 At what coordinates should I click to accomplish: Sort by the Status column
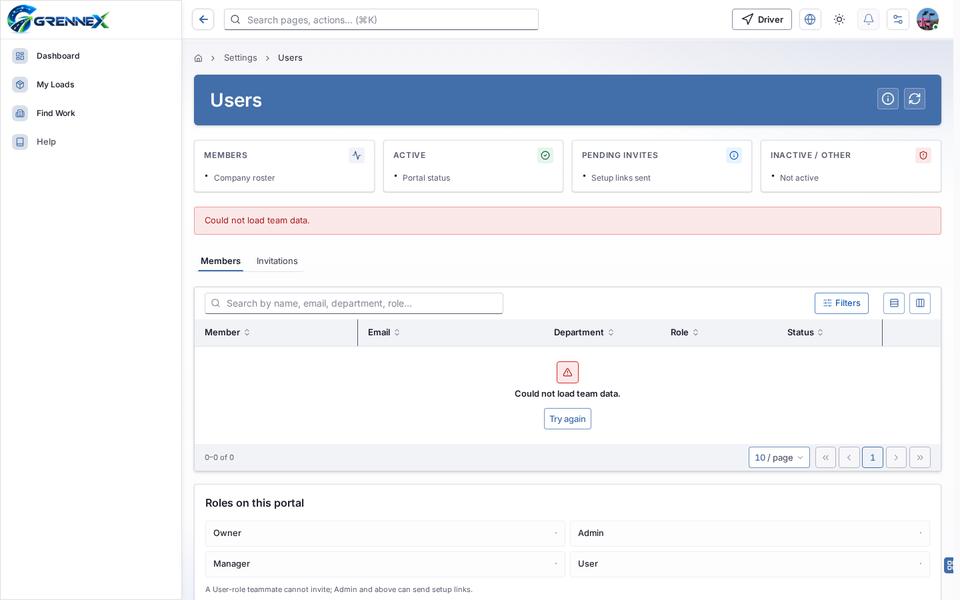pos(805,332)
